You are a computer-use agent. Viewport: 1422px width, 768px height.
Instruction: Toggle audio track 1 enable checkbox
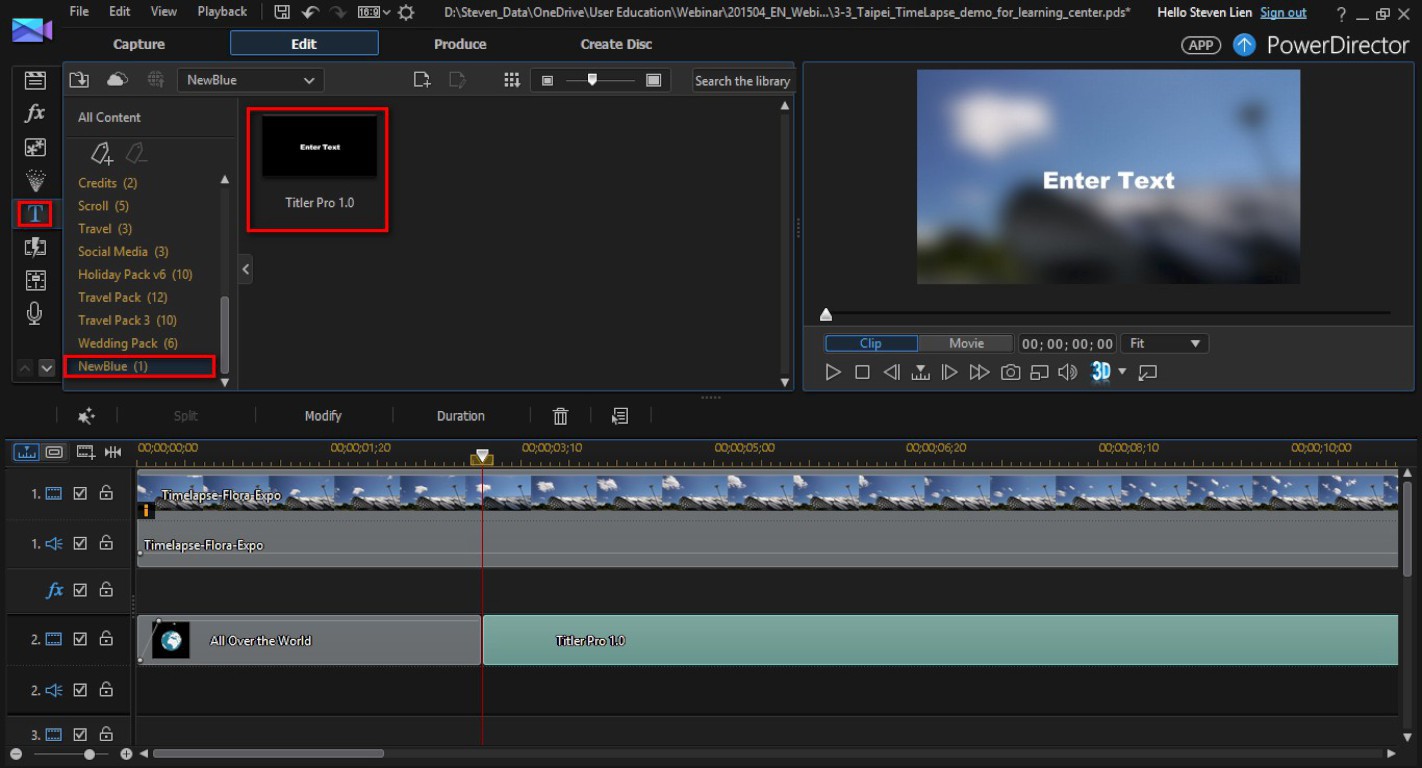click(80, 544)
